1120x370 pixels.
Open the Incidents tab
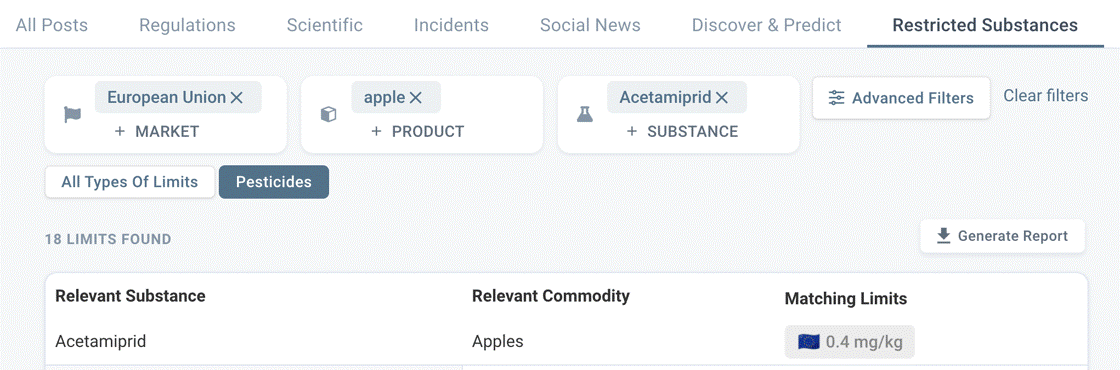coord(451,25)
